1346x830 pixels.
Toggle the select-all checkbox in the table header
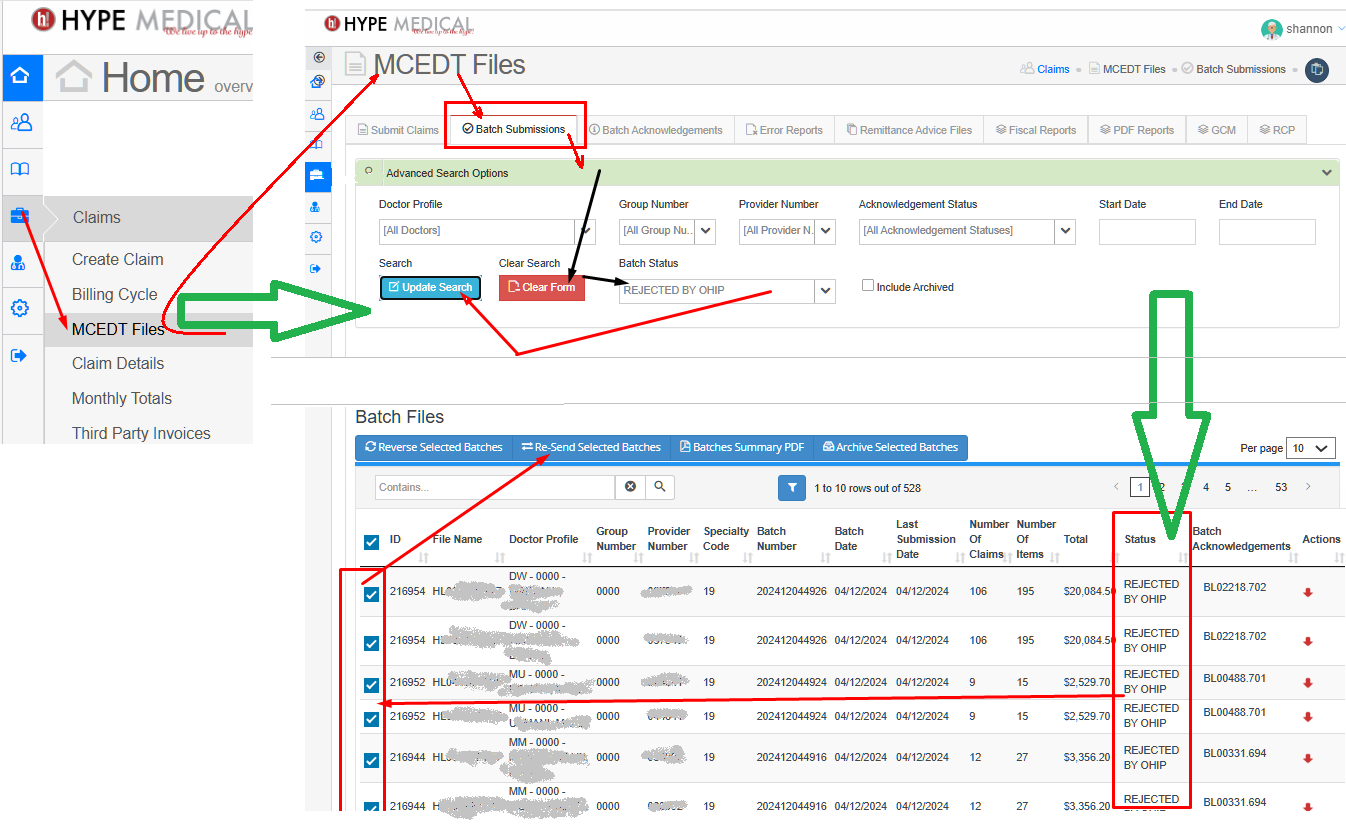[371, 542]
